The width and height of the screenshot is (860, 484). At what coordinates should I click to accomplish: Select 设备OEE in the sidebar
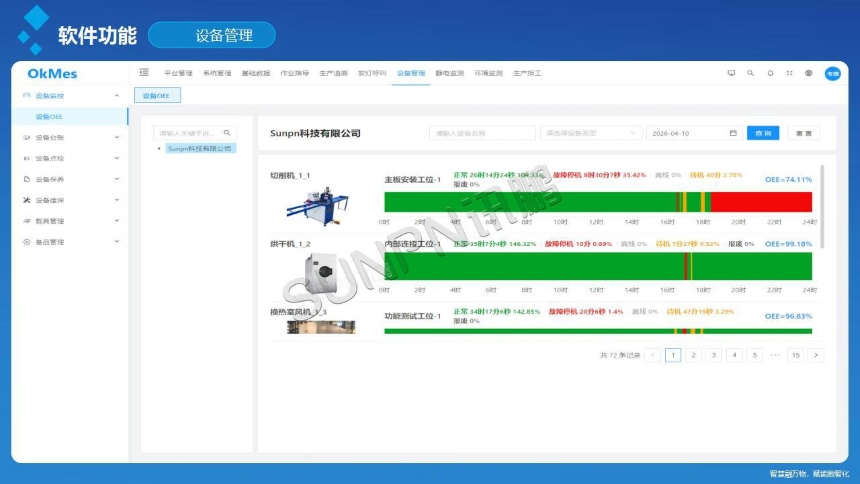(69, 116)
